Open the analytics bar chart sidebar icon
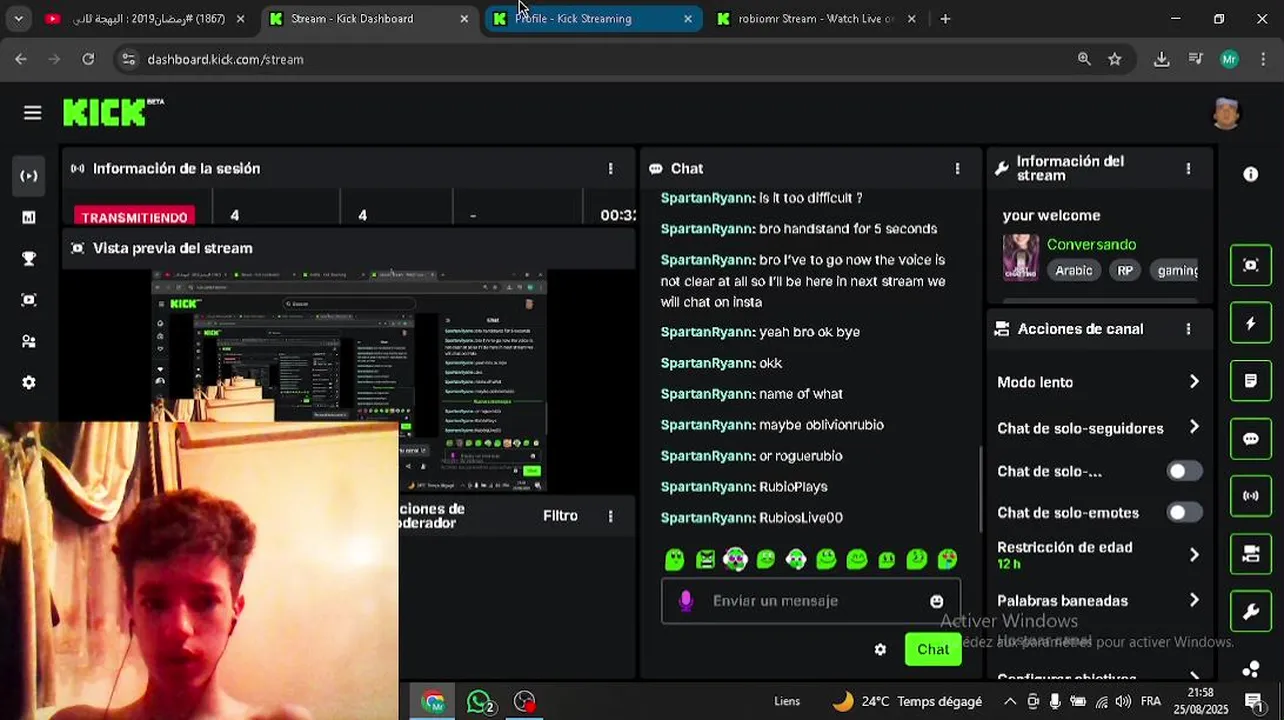 [x=29, y=217]
